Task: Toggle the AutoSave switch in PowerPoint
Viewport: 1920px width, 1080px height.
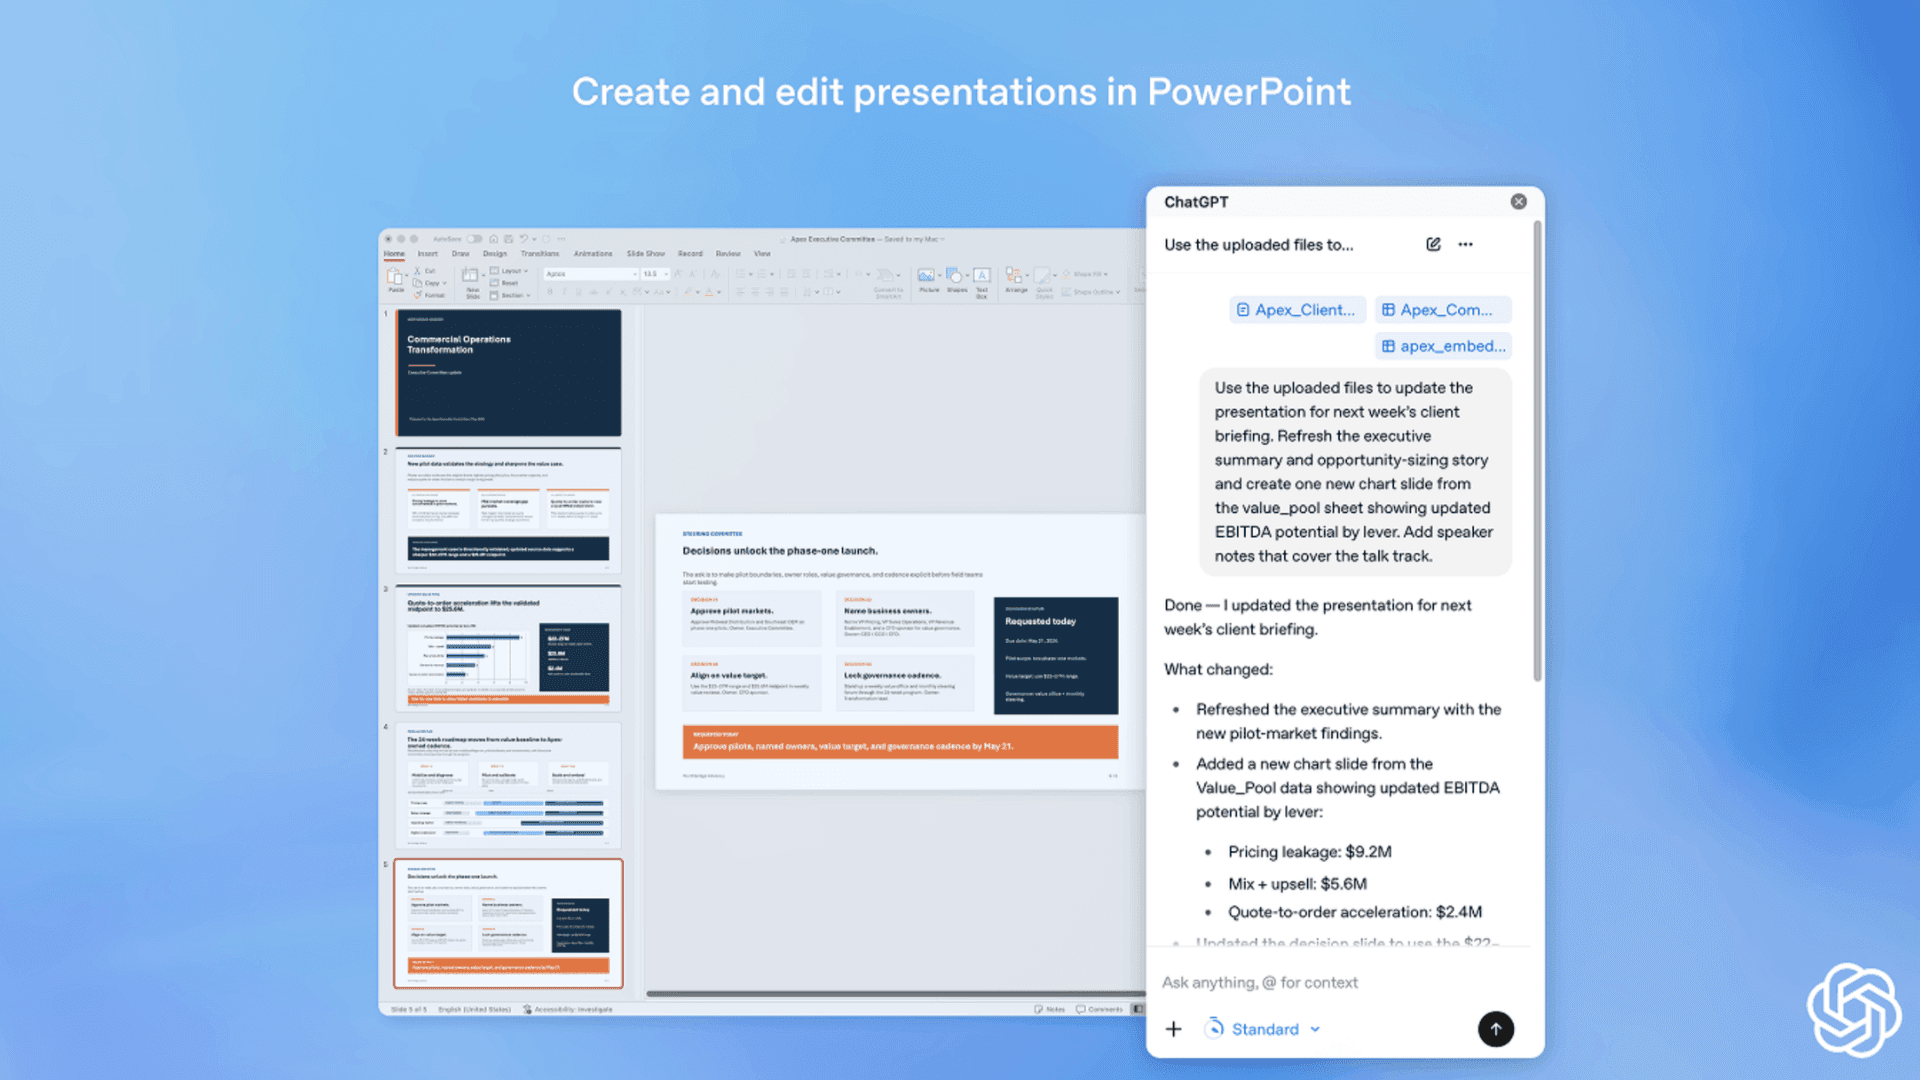Action: coord(475,239)
